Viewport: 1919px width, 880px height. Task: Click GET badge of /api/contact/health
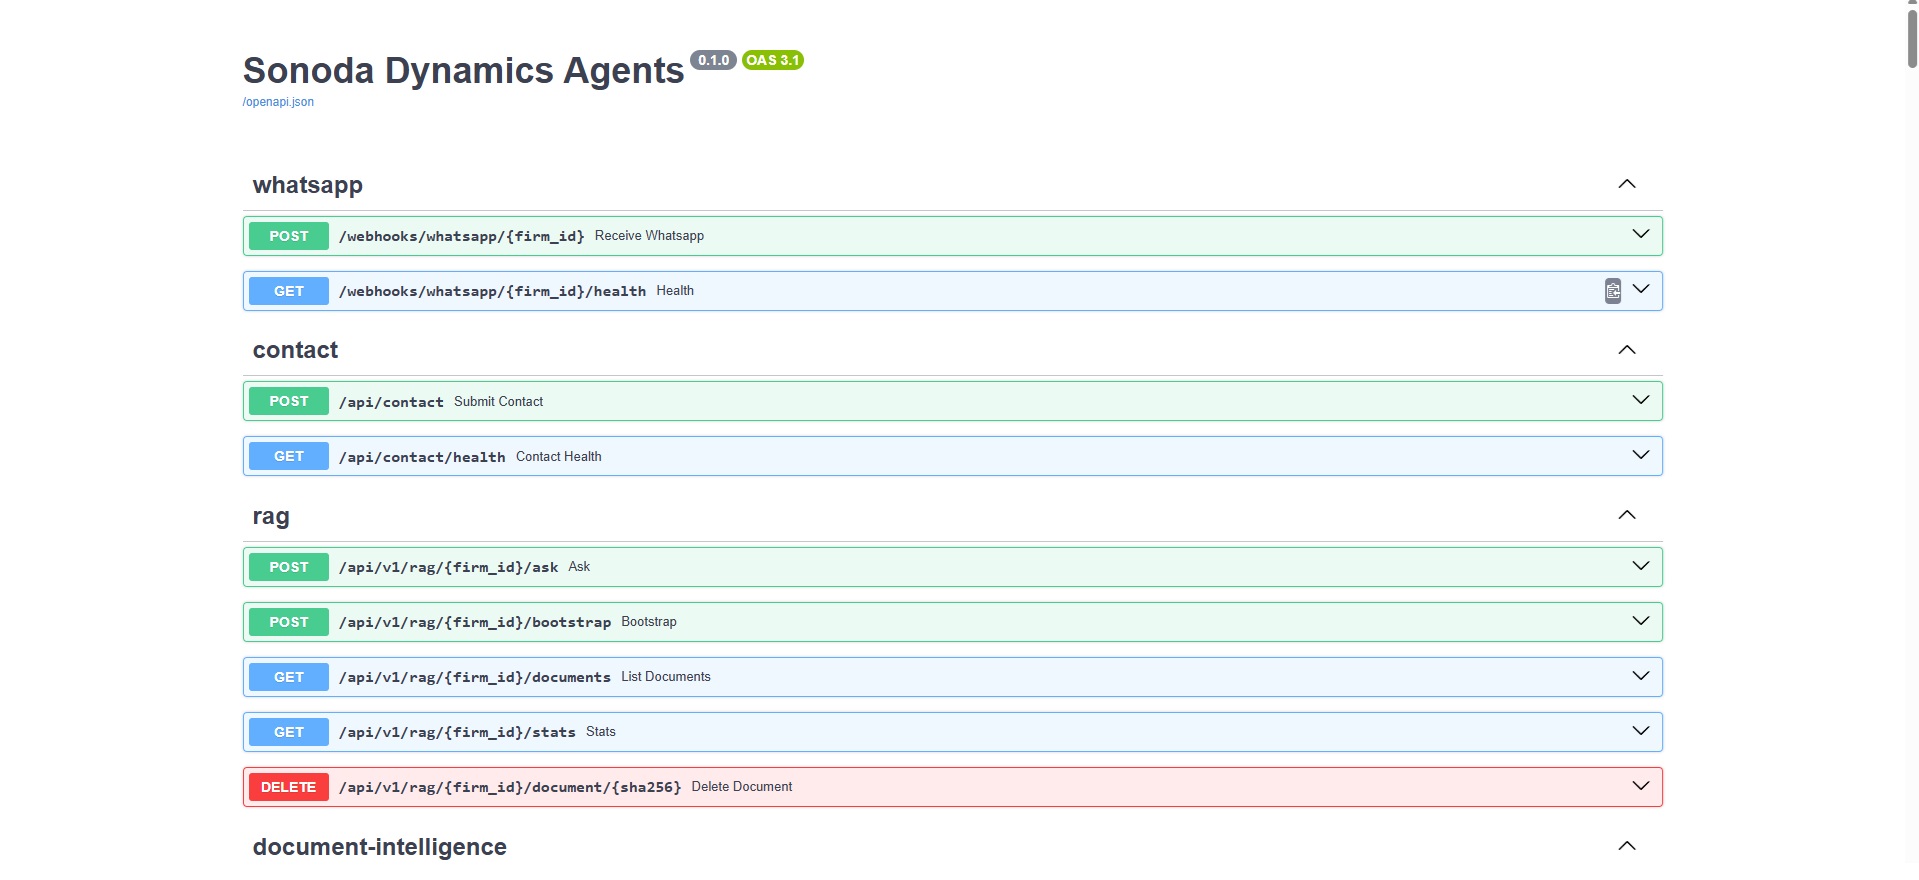click(289, 456)
